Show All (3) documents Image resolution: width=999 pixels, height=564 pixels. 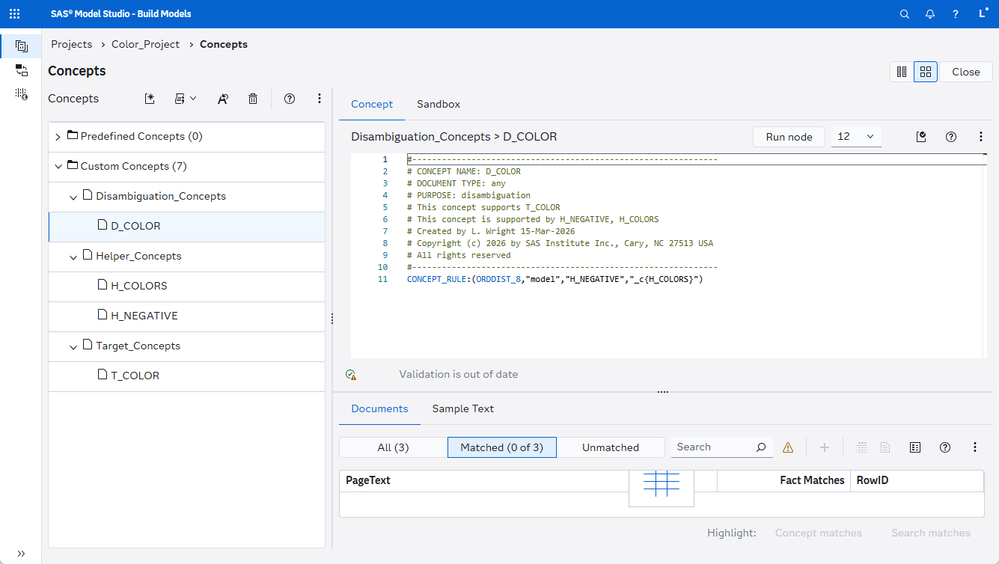pos(393,447)
